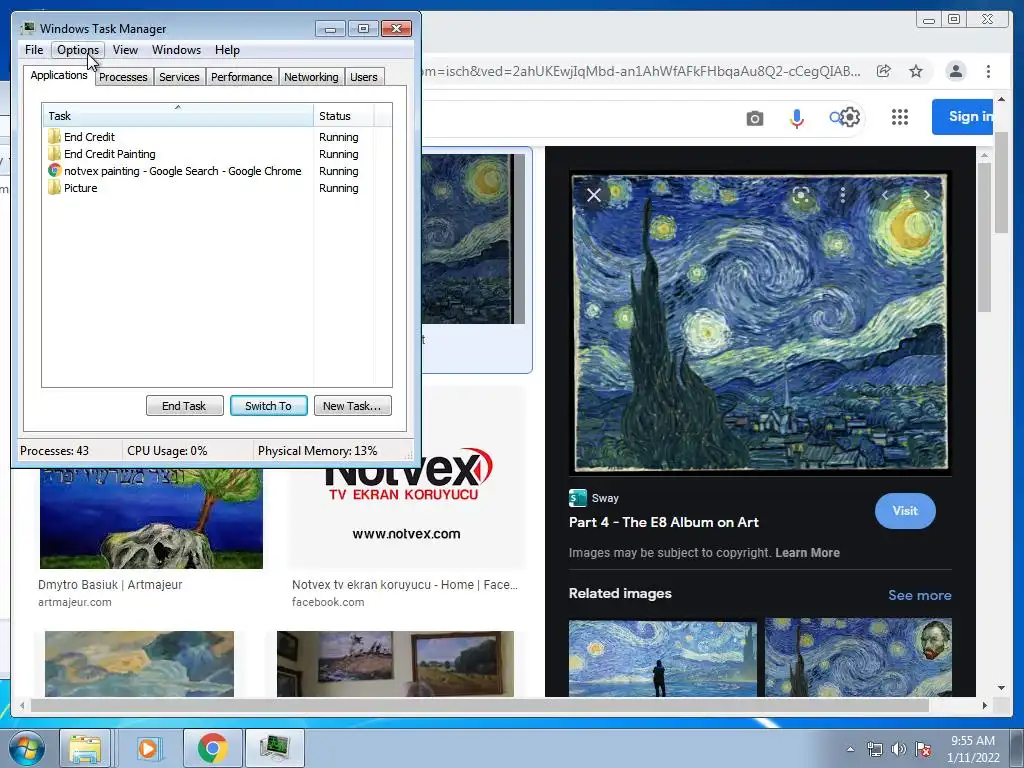Image resolution: width=1024 pixels, height=768 pixels.
Task: Open the Windows menu in Task Manager
Action: (x=176, y=50)
